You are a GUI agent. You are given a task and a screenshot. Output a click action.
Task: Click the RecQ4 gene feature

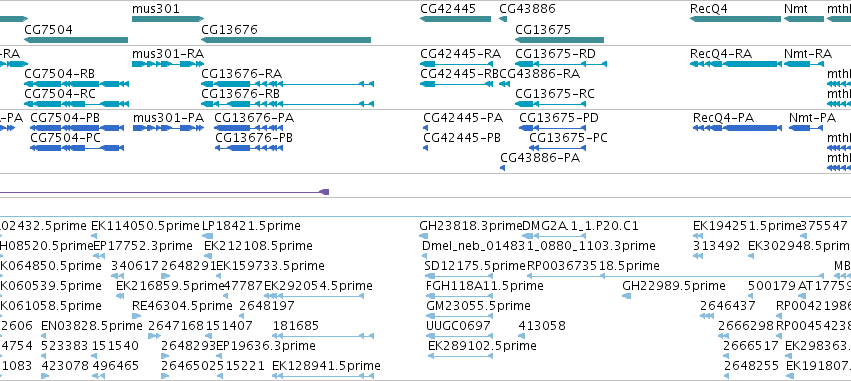735,19
